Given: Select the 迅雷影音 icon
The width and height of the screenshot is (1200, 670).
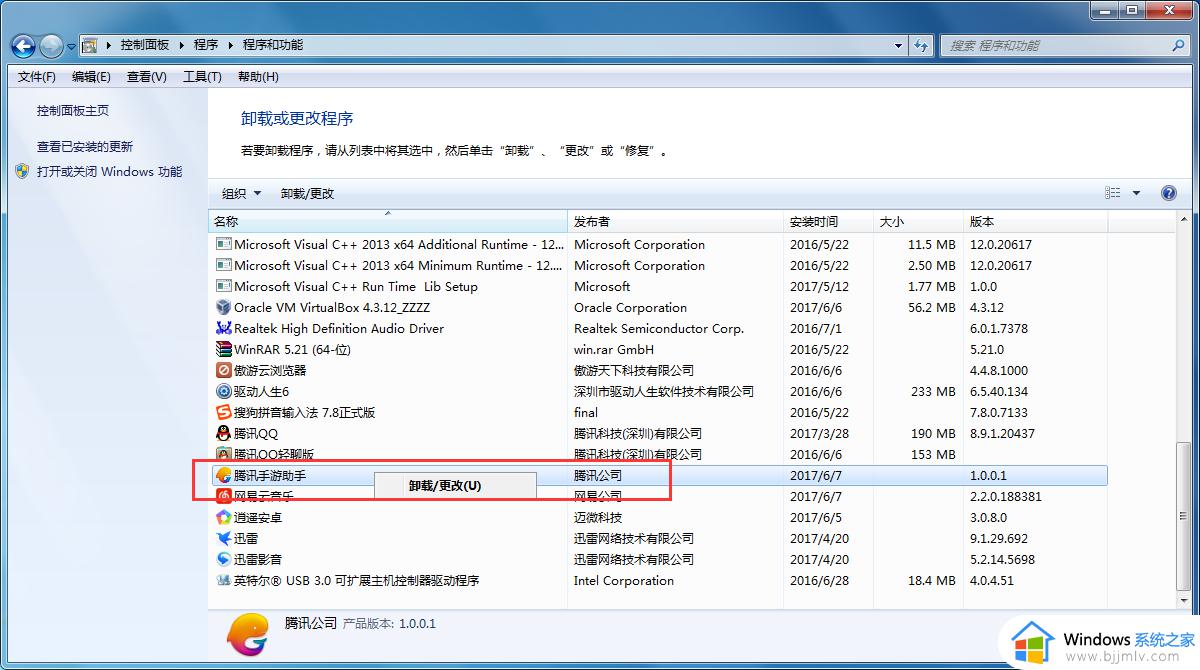Looking at the screenshot, I should pyautogui.click(x=224, y=560).
